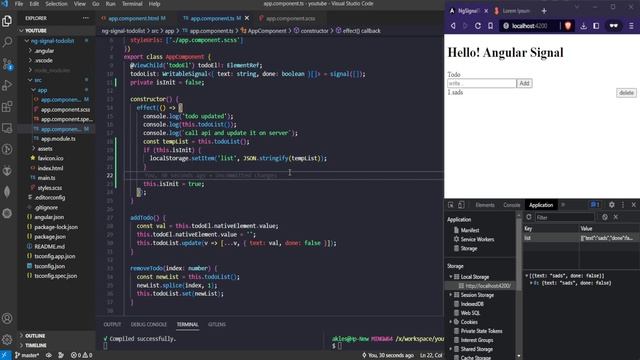Image resolution: width=640 pixels, height=360 pixels.
Task: Reload the localhost page in browser
Action: click(x=478, y=26)
